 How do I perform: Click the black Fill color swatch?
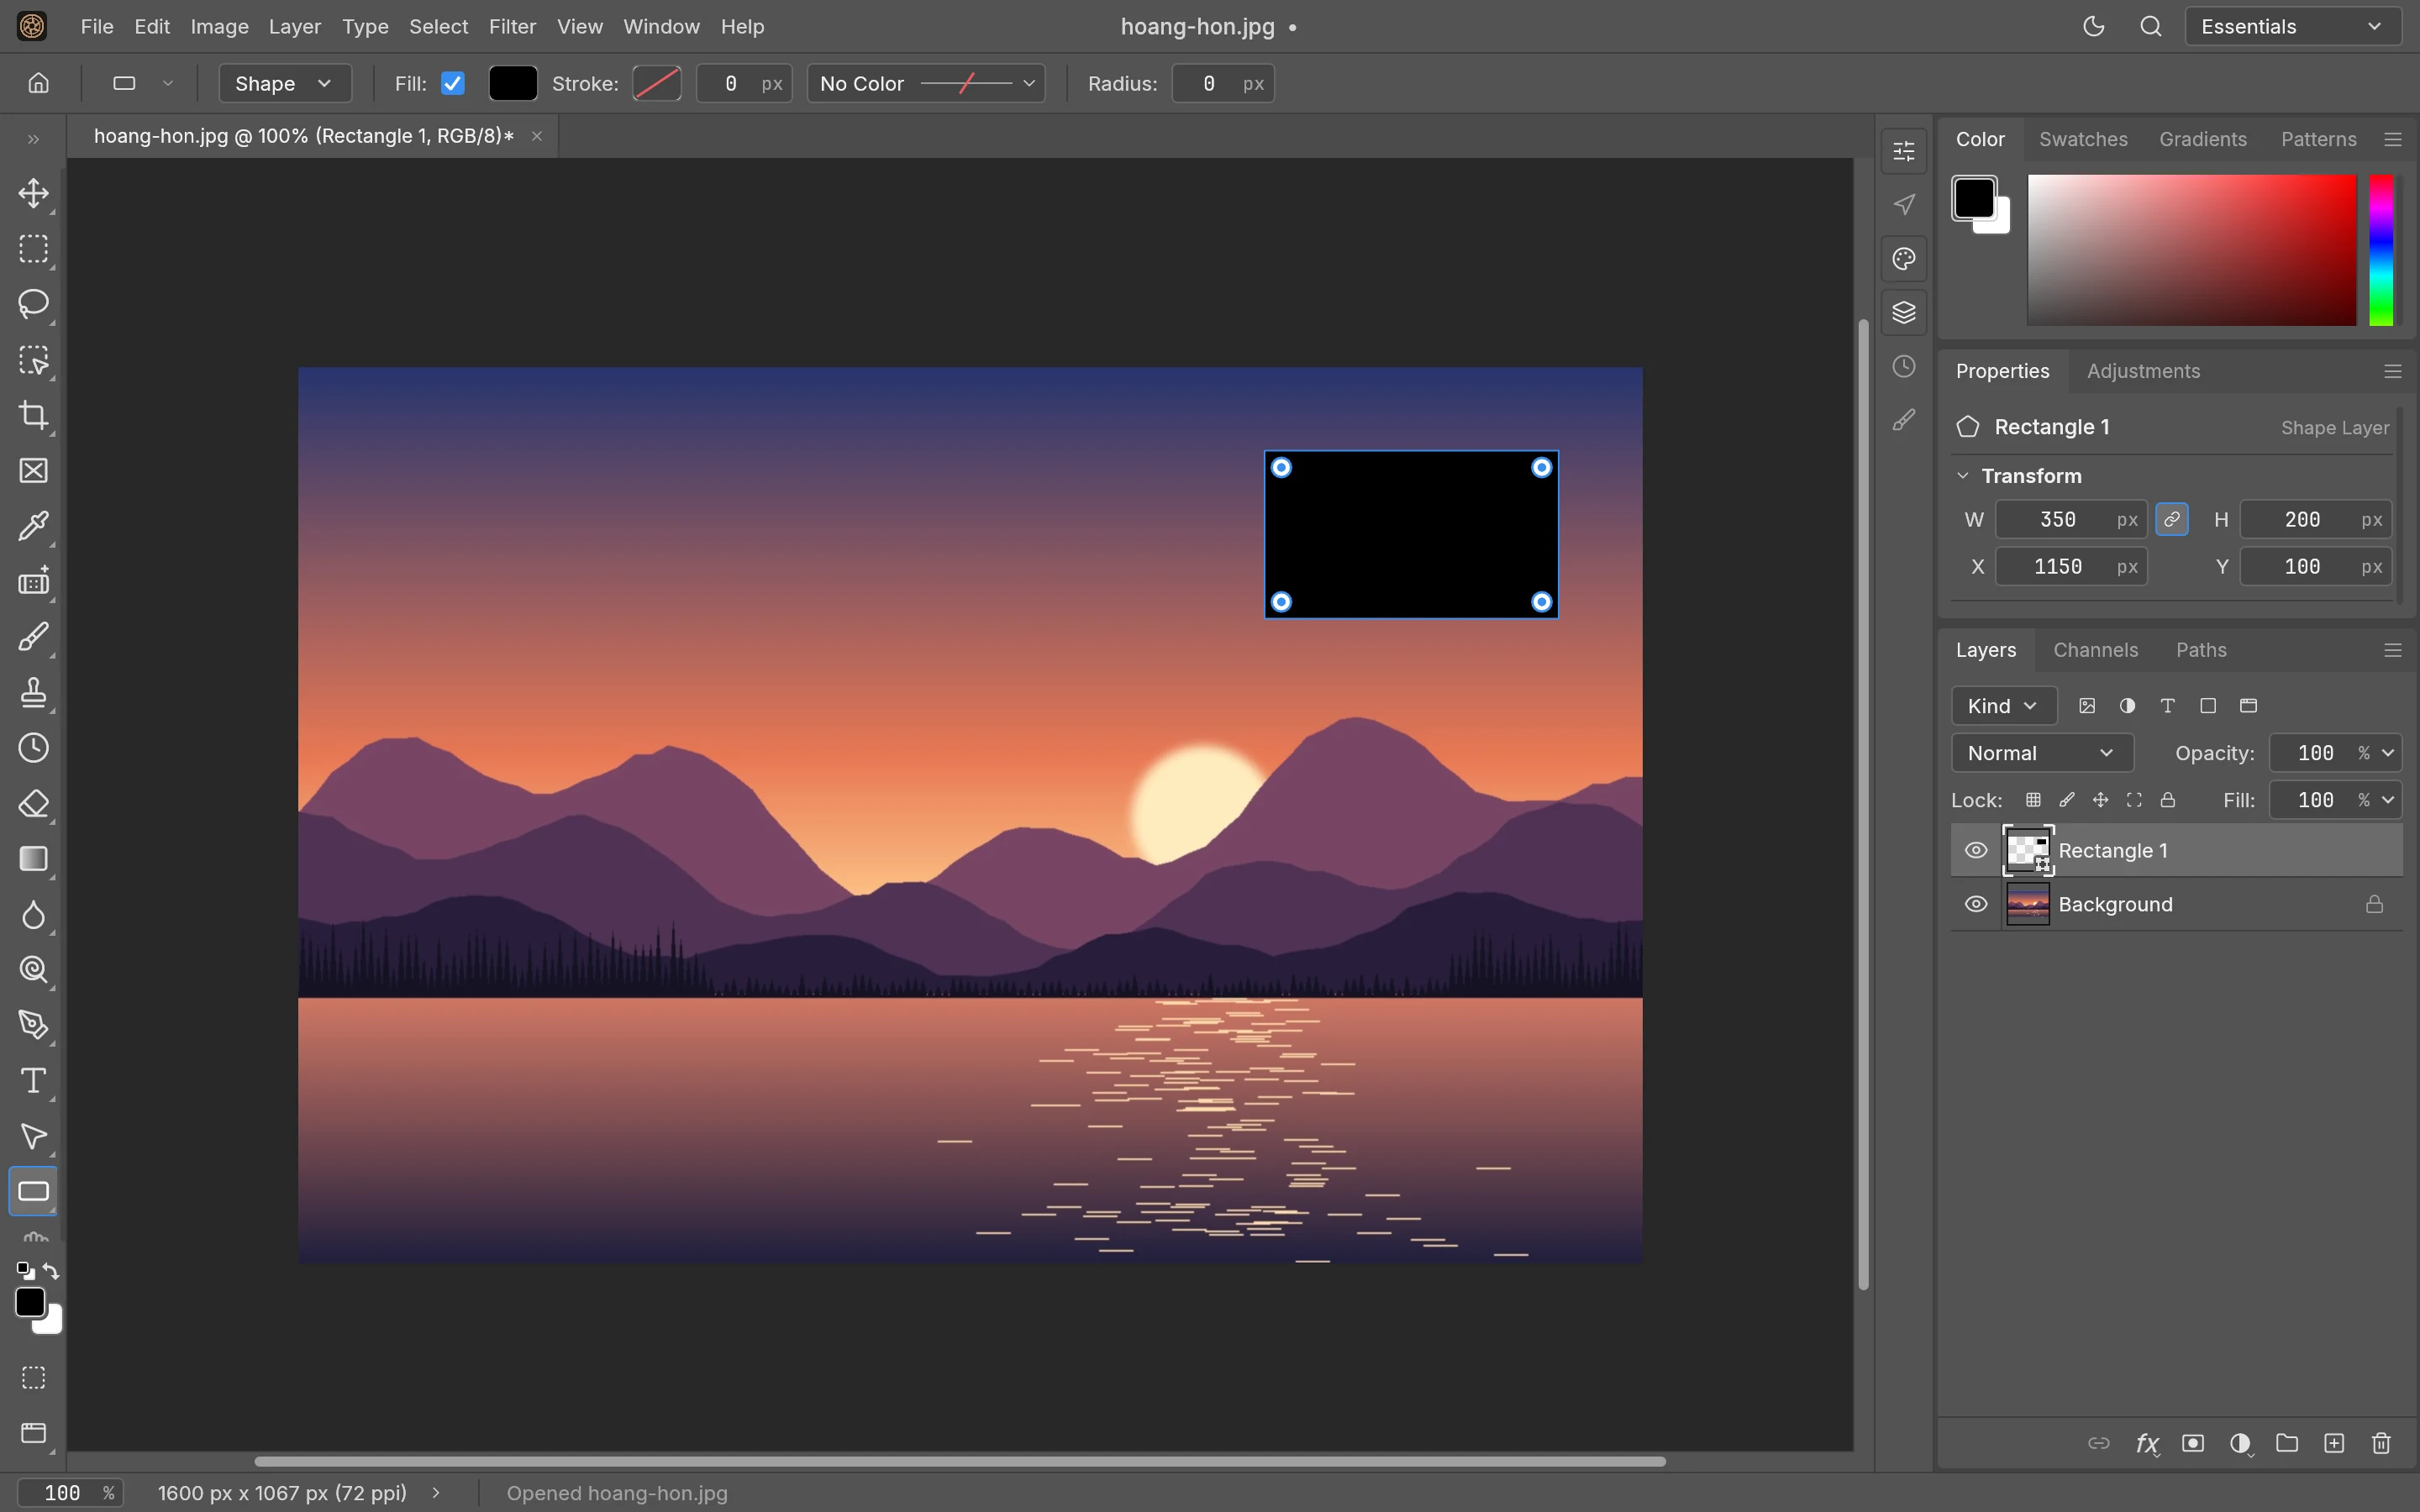click(513, 83)
